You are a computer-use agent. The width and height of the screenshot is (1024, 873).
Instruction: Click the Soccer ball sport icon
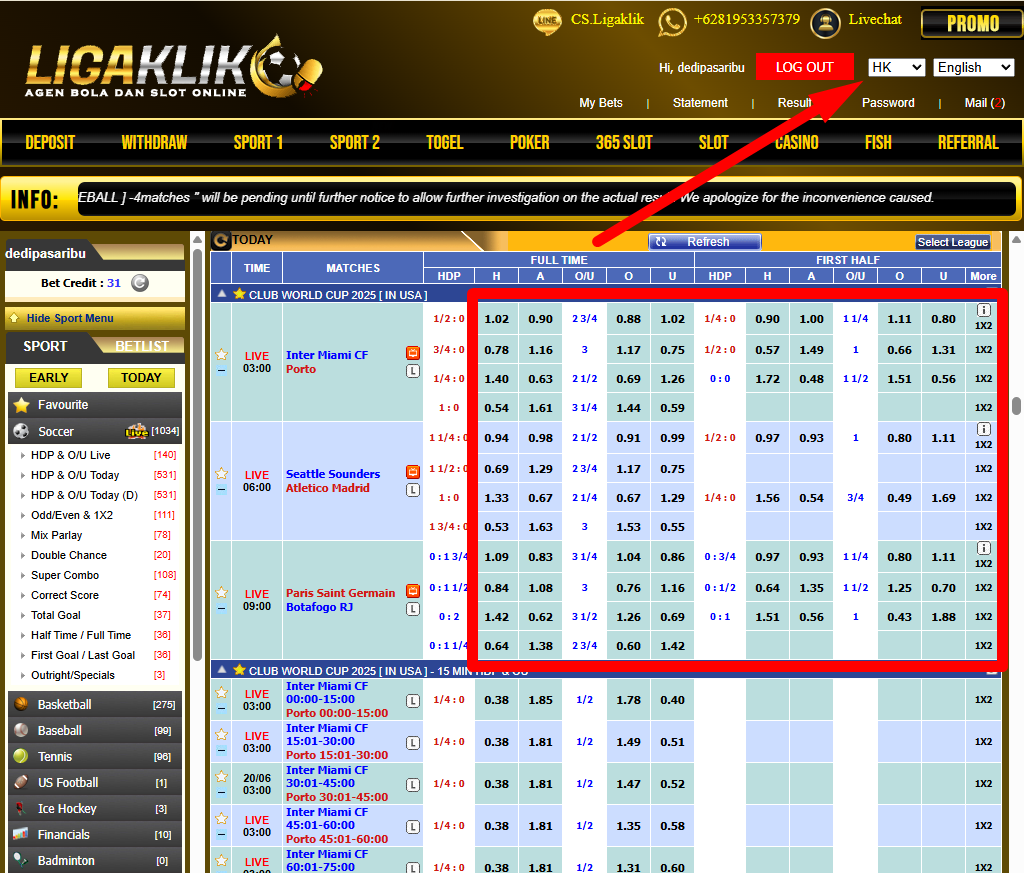click(x=21, y=431)
